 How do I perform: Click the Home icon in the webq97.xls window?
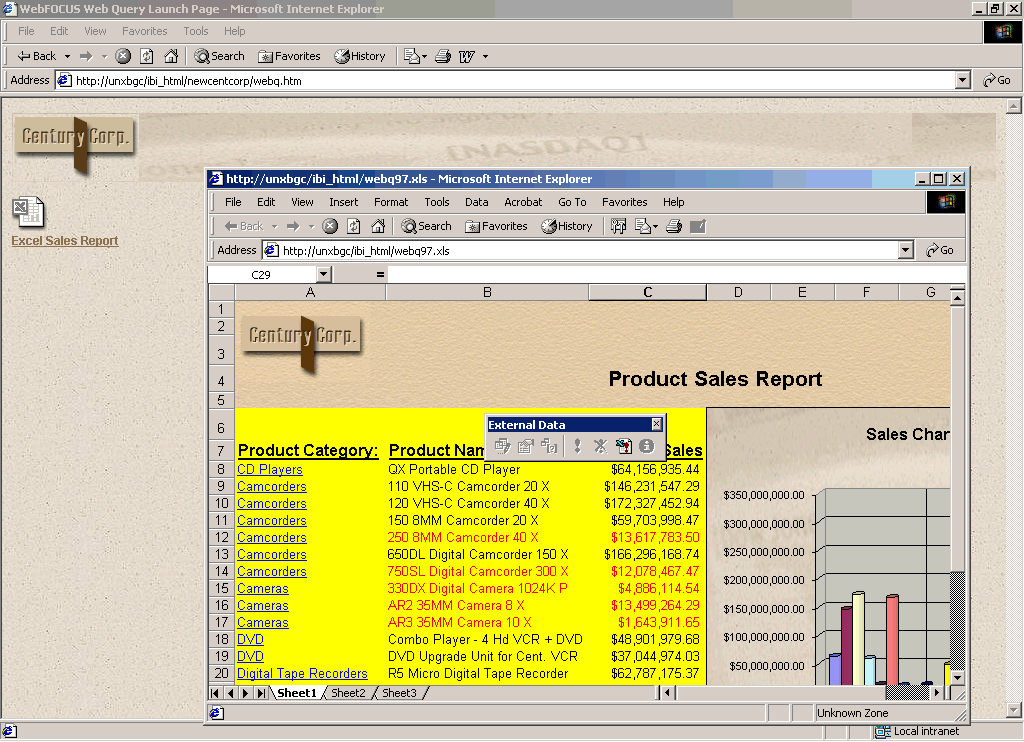click(x=377, y=226)
